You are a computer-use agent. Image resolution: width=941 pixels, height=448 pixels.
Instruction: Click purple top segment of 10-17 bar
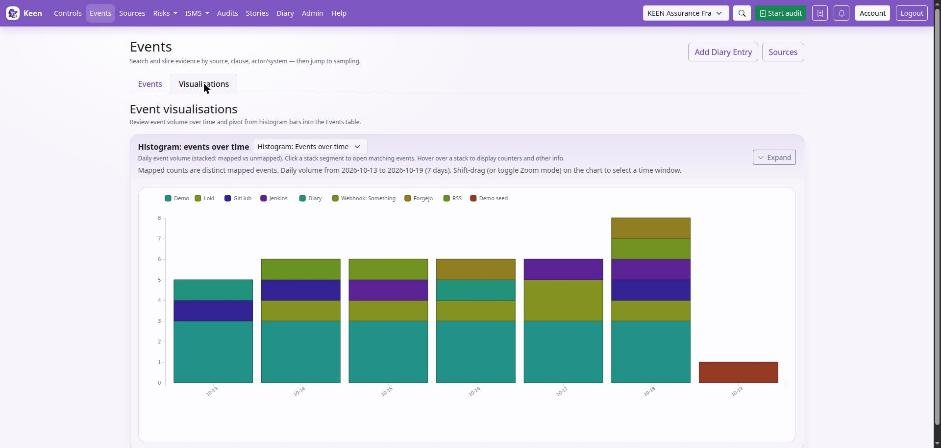point(563,269)
